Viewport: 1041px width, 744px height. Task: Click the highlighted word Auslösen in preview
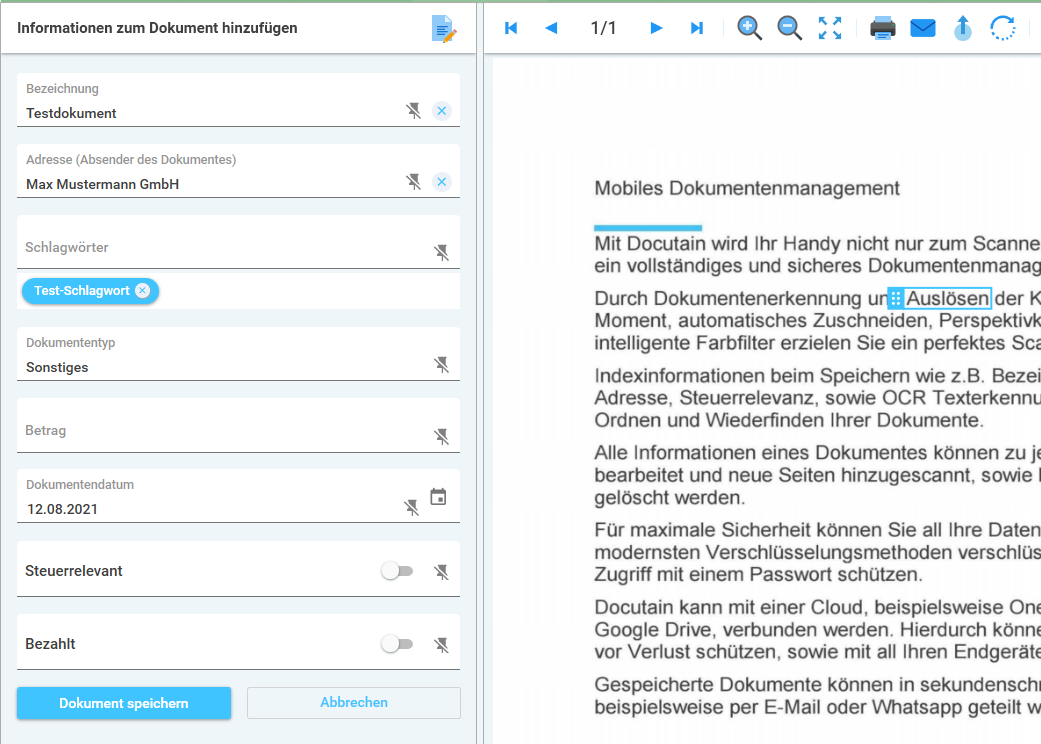coord(947,299)
